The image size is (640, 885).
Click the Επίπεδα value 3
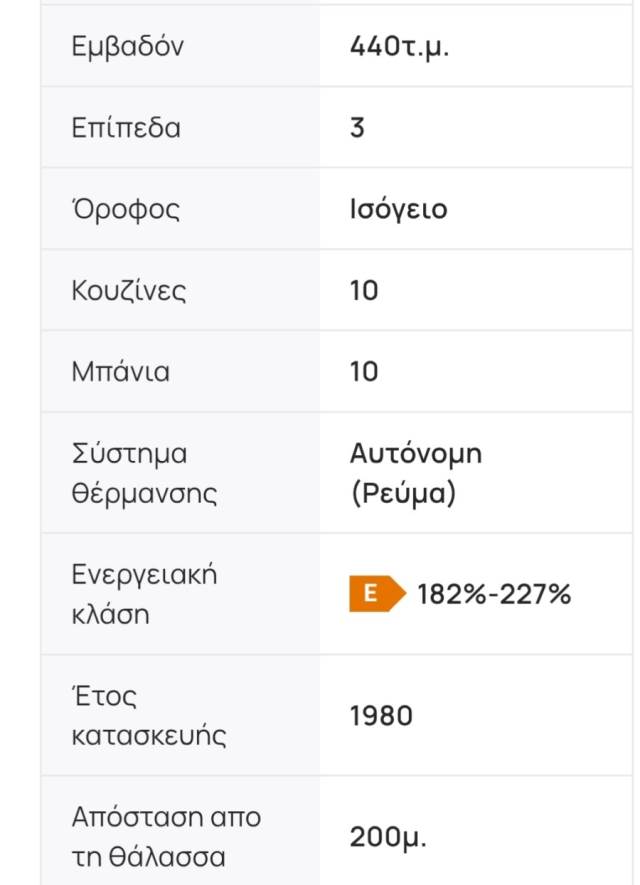click(357, 128)
